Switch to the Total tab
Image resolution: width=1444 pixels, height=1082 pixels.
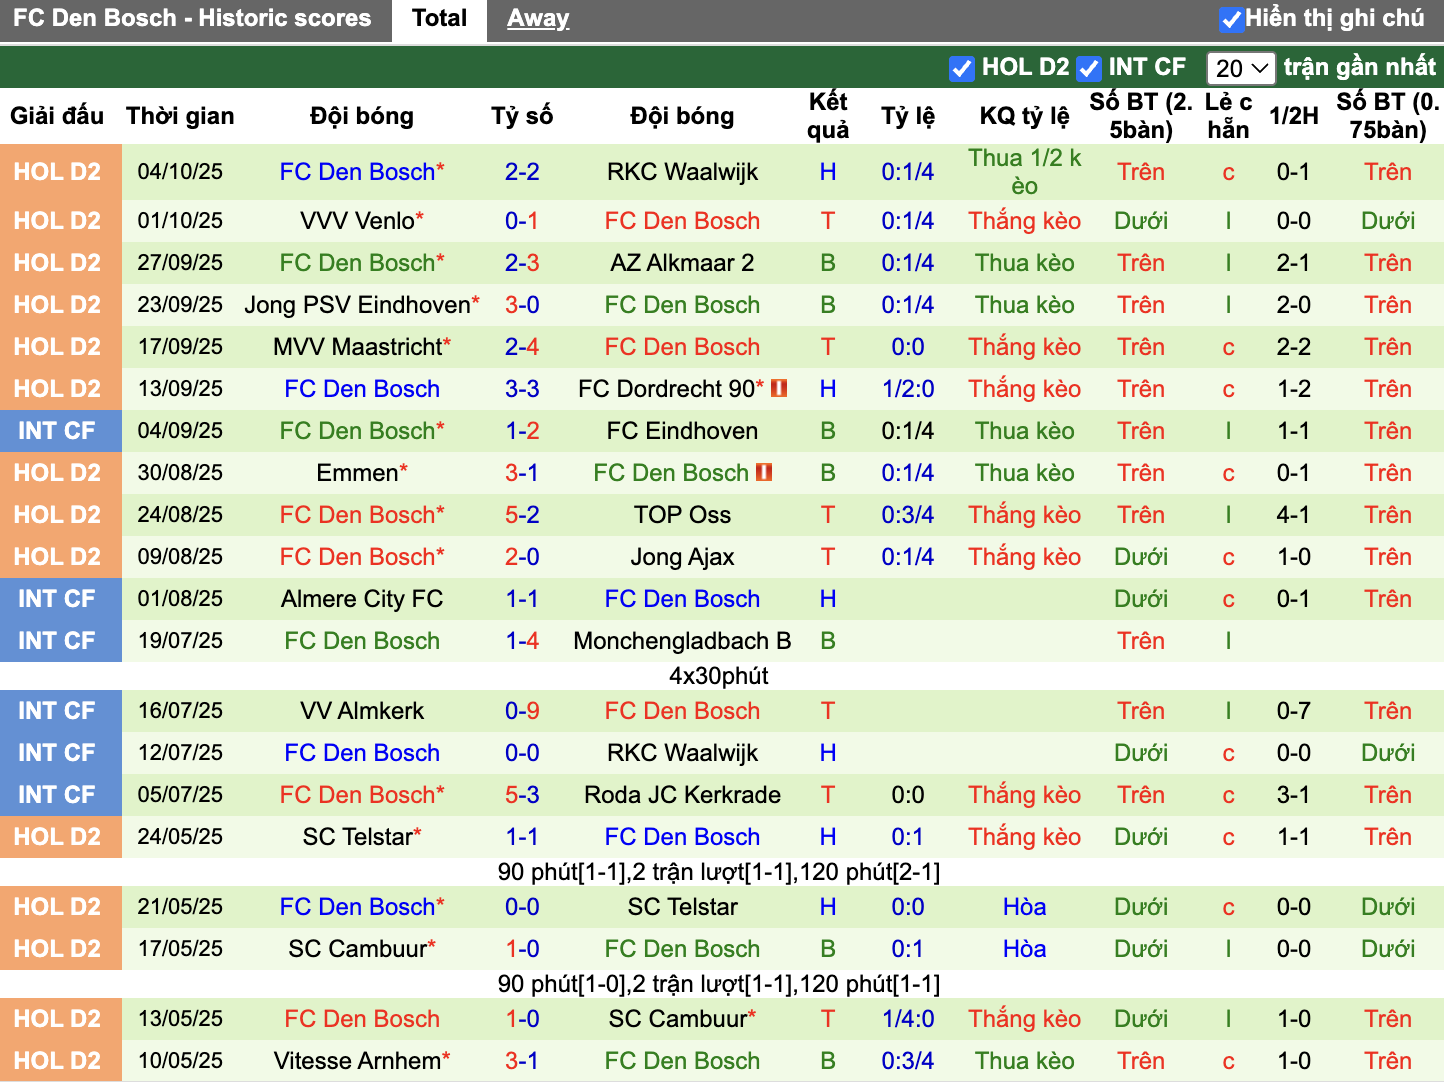point(439,19)
